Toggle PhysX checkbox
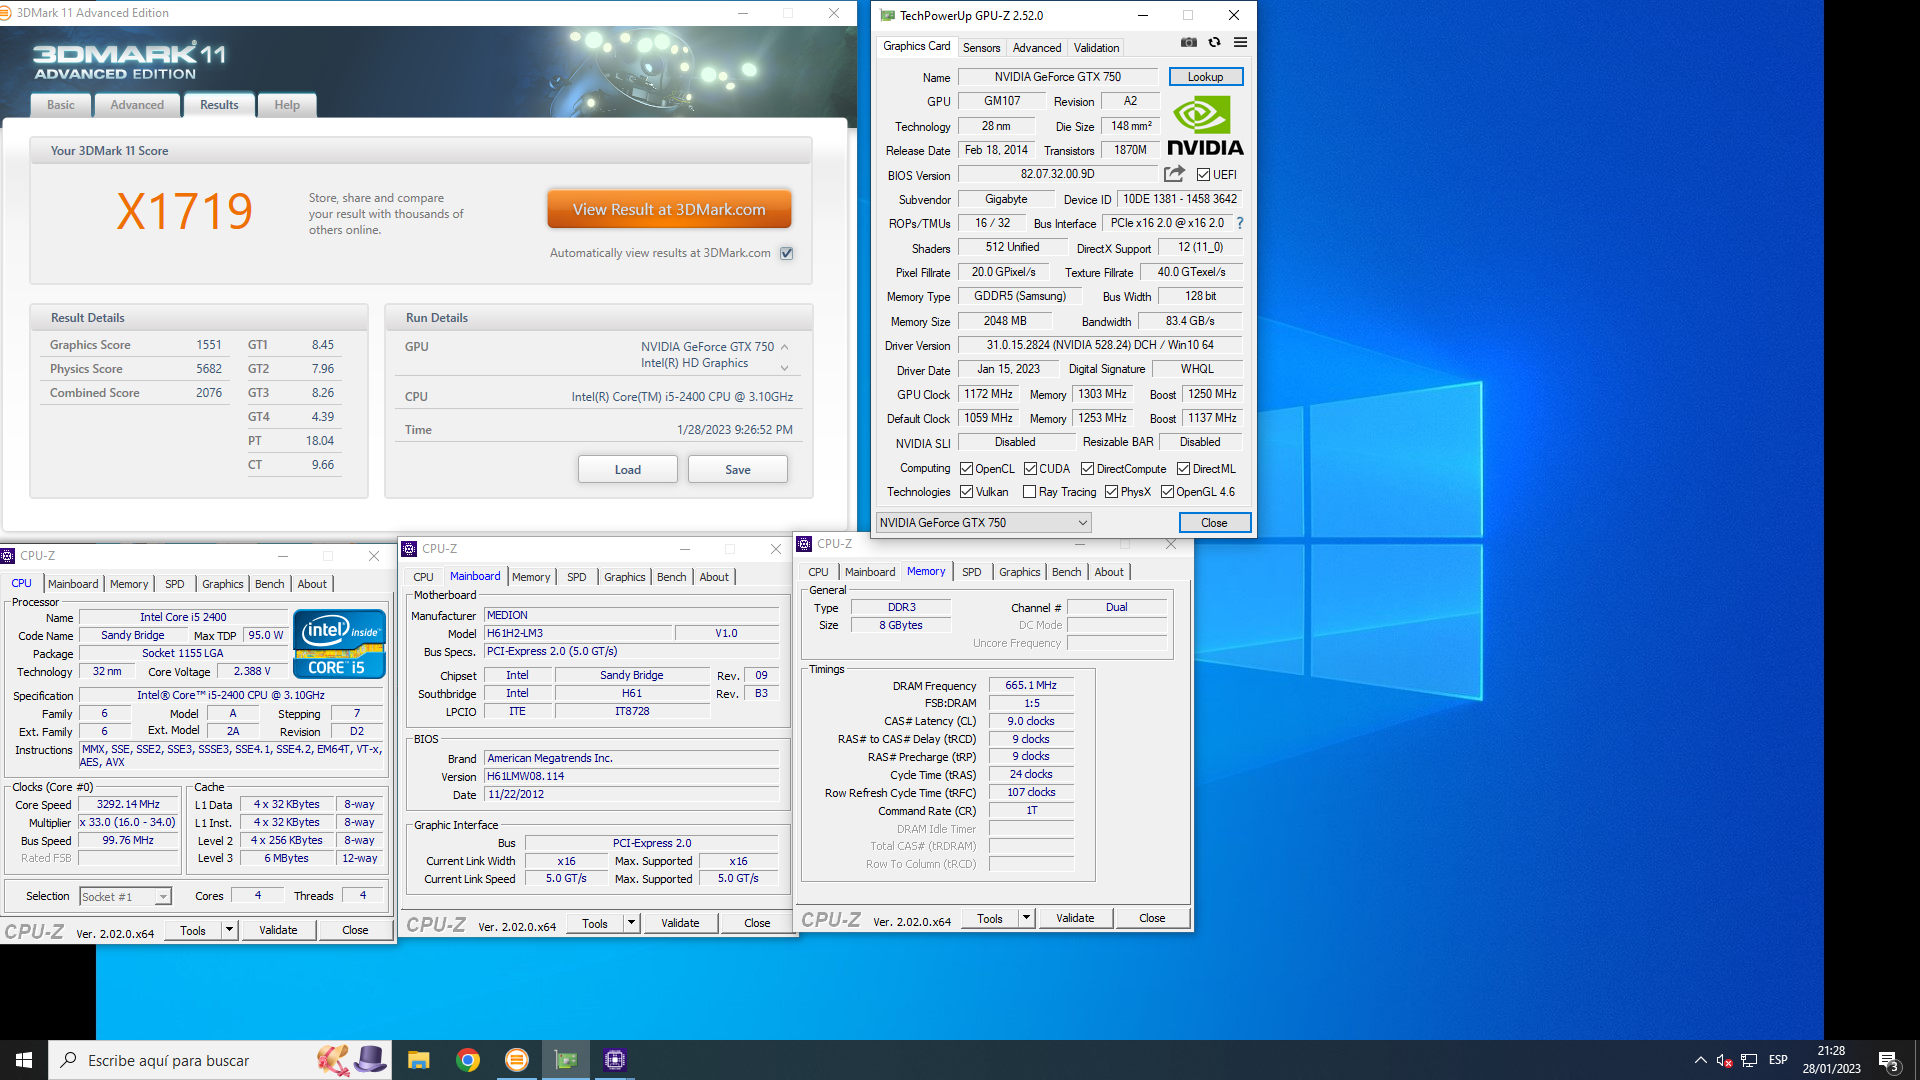1920x1080 pixels. [x=1111, y=491]
